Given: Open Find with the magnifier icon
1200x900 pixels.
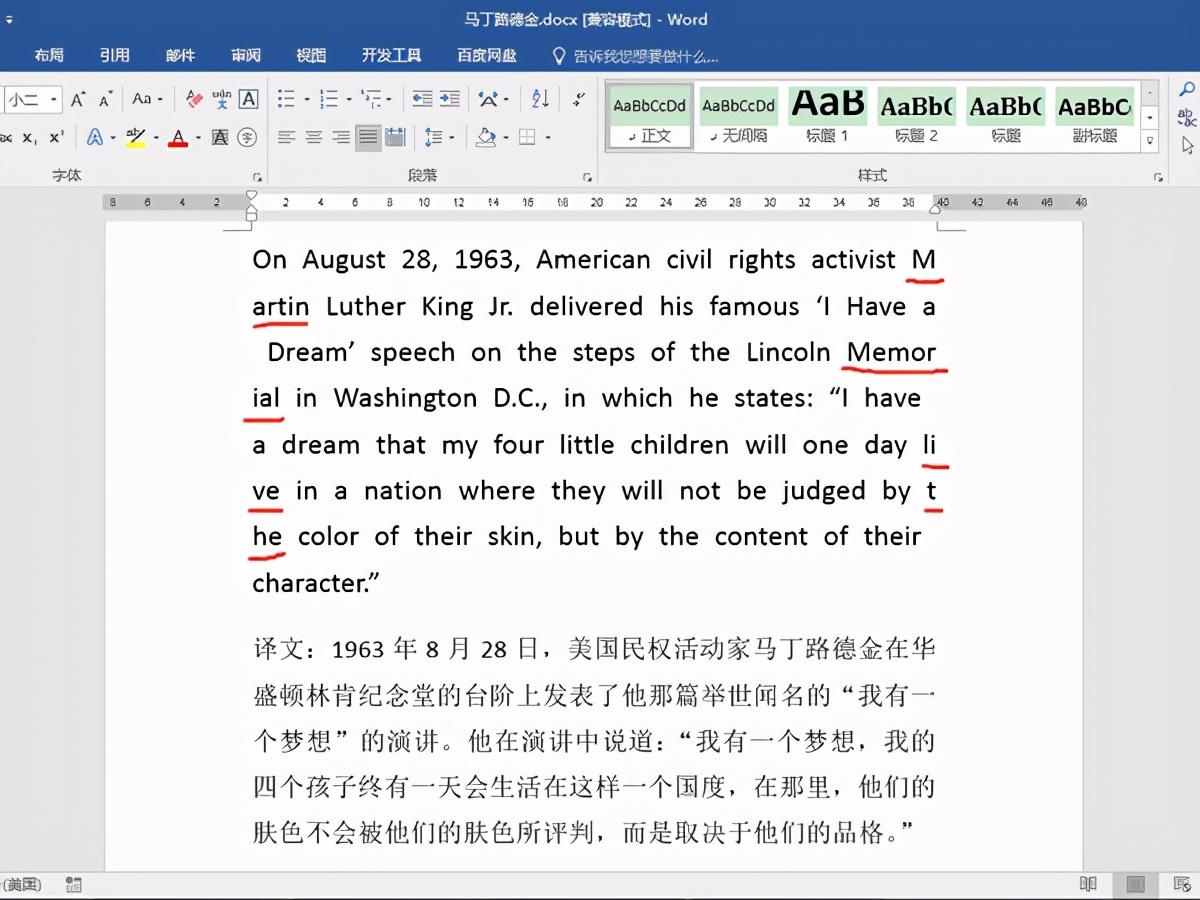Looking at the screenshot, I should coord(1187,91).
